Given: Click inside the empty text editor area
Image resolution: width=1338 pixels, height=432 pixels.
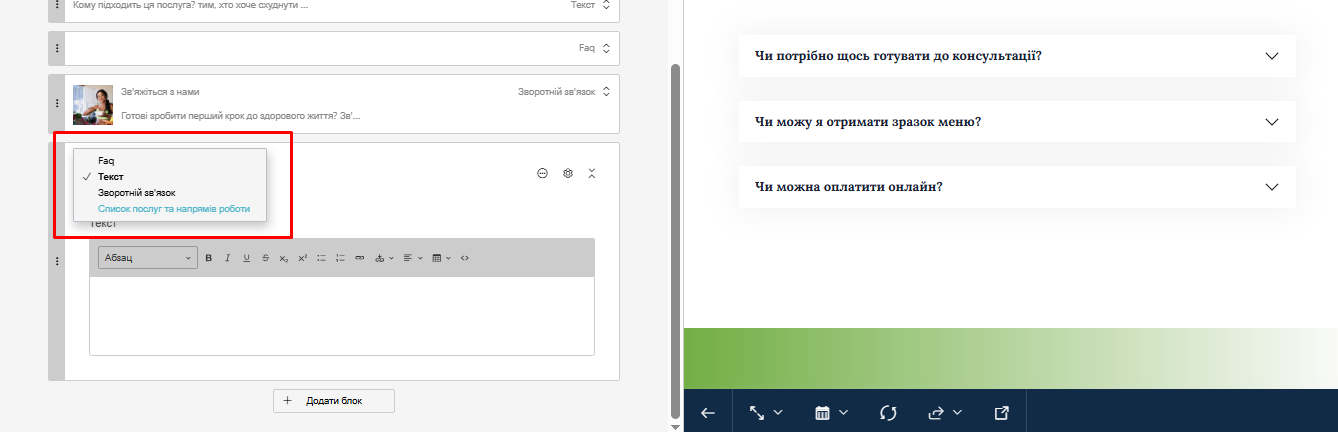Looking at the screenshot, I should [341, 315].
